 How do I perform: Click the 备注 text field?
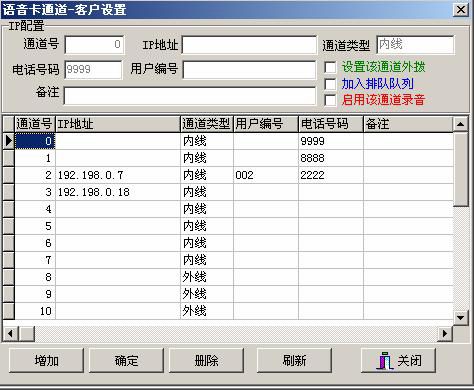pos(189,96)
